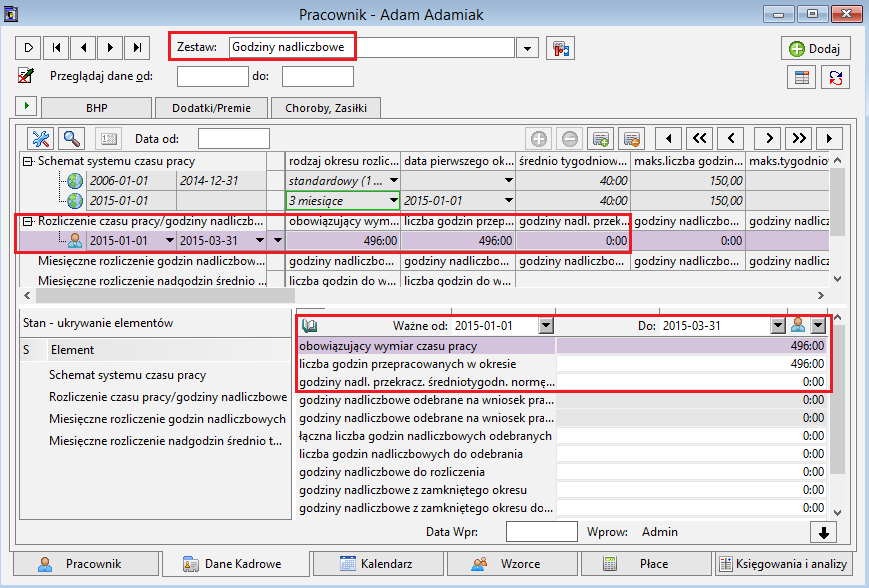The height and width of the screenshot is (588, 869).
Task: Open the Ważne od date dropdown arrow
Action: 546,326
